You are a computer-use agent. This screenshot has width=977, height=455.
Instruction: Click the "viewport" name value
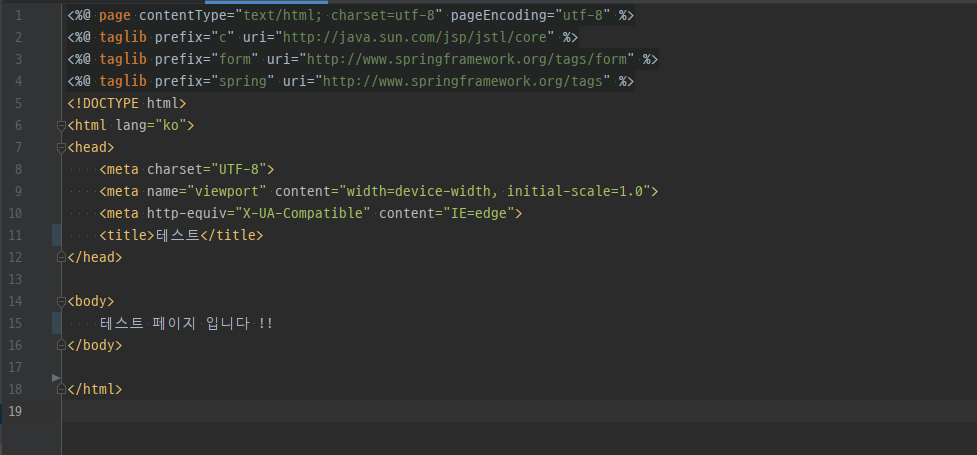(x=227, y=191)
